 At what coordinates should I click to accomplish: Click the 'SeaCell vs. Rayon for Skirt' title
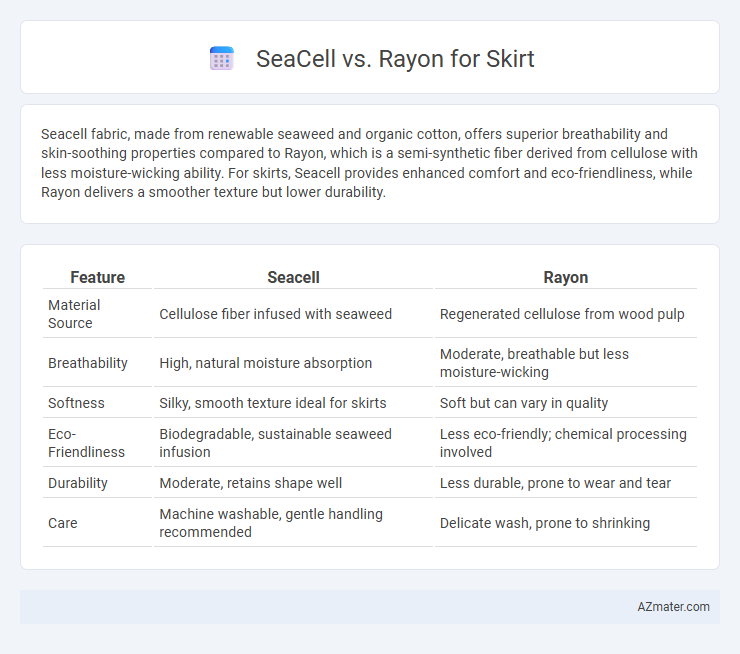tap(395, 59)
